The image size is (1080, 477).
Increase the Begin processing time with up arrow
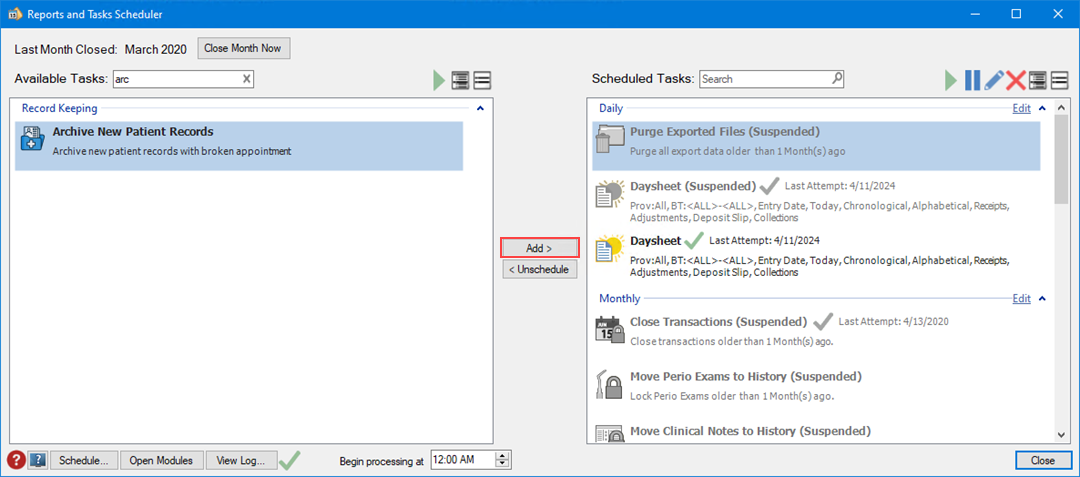pyautogui.click(x=503, y=456)
